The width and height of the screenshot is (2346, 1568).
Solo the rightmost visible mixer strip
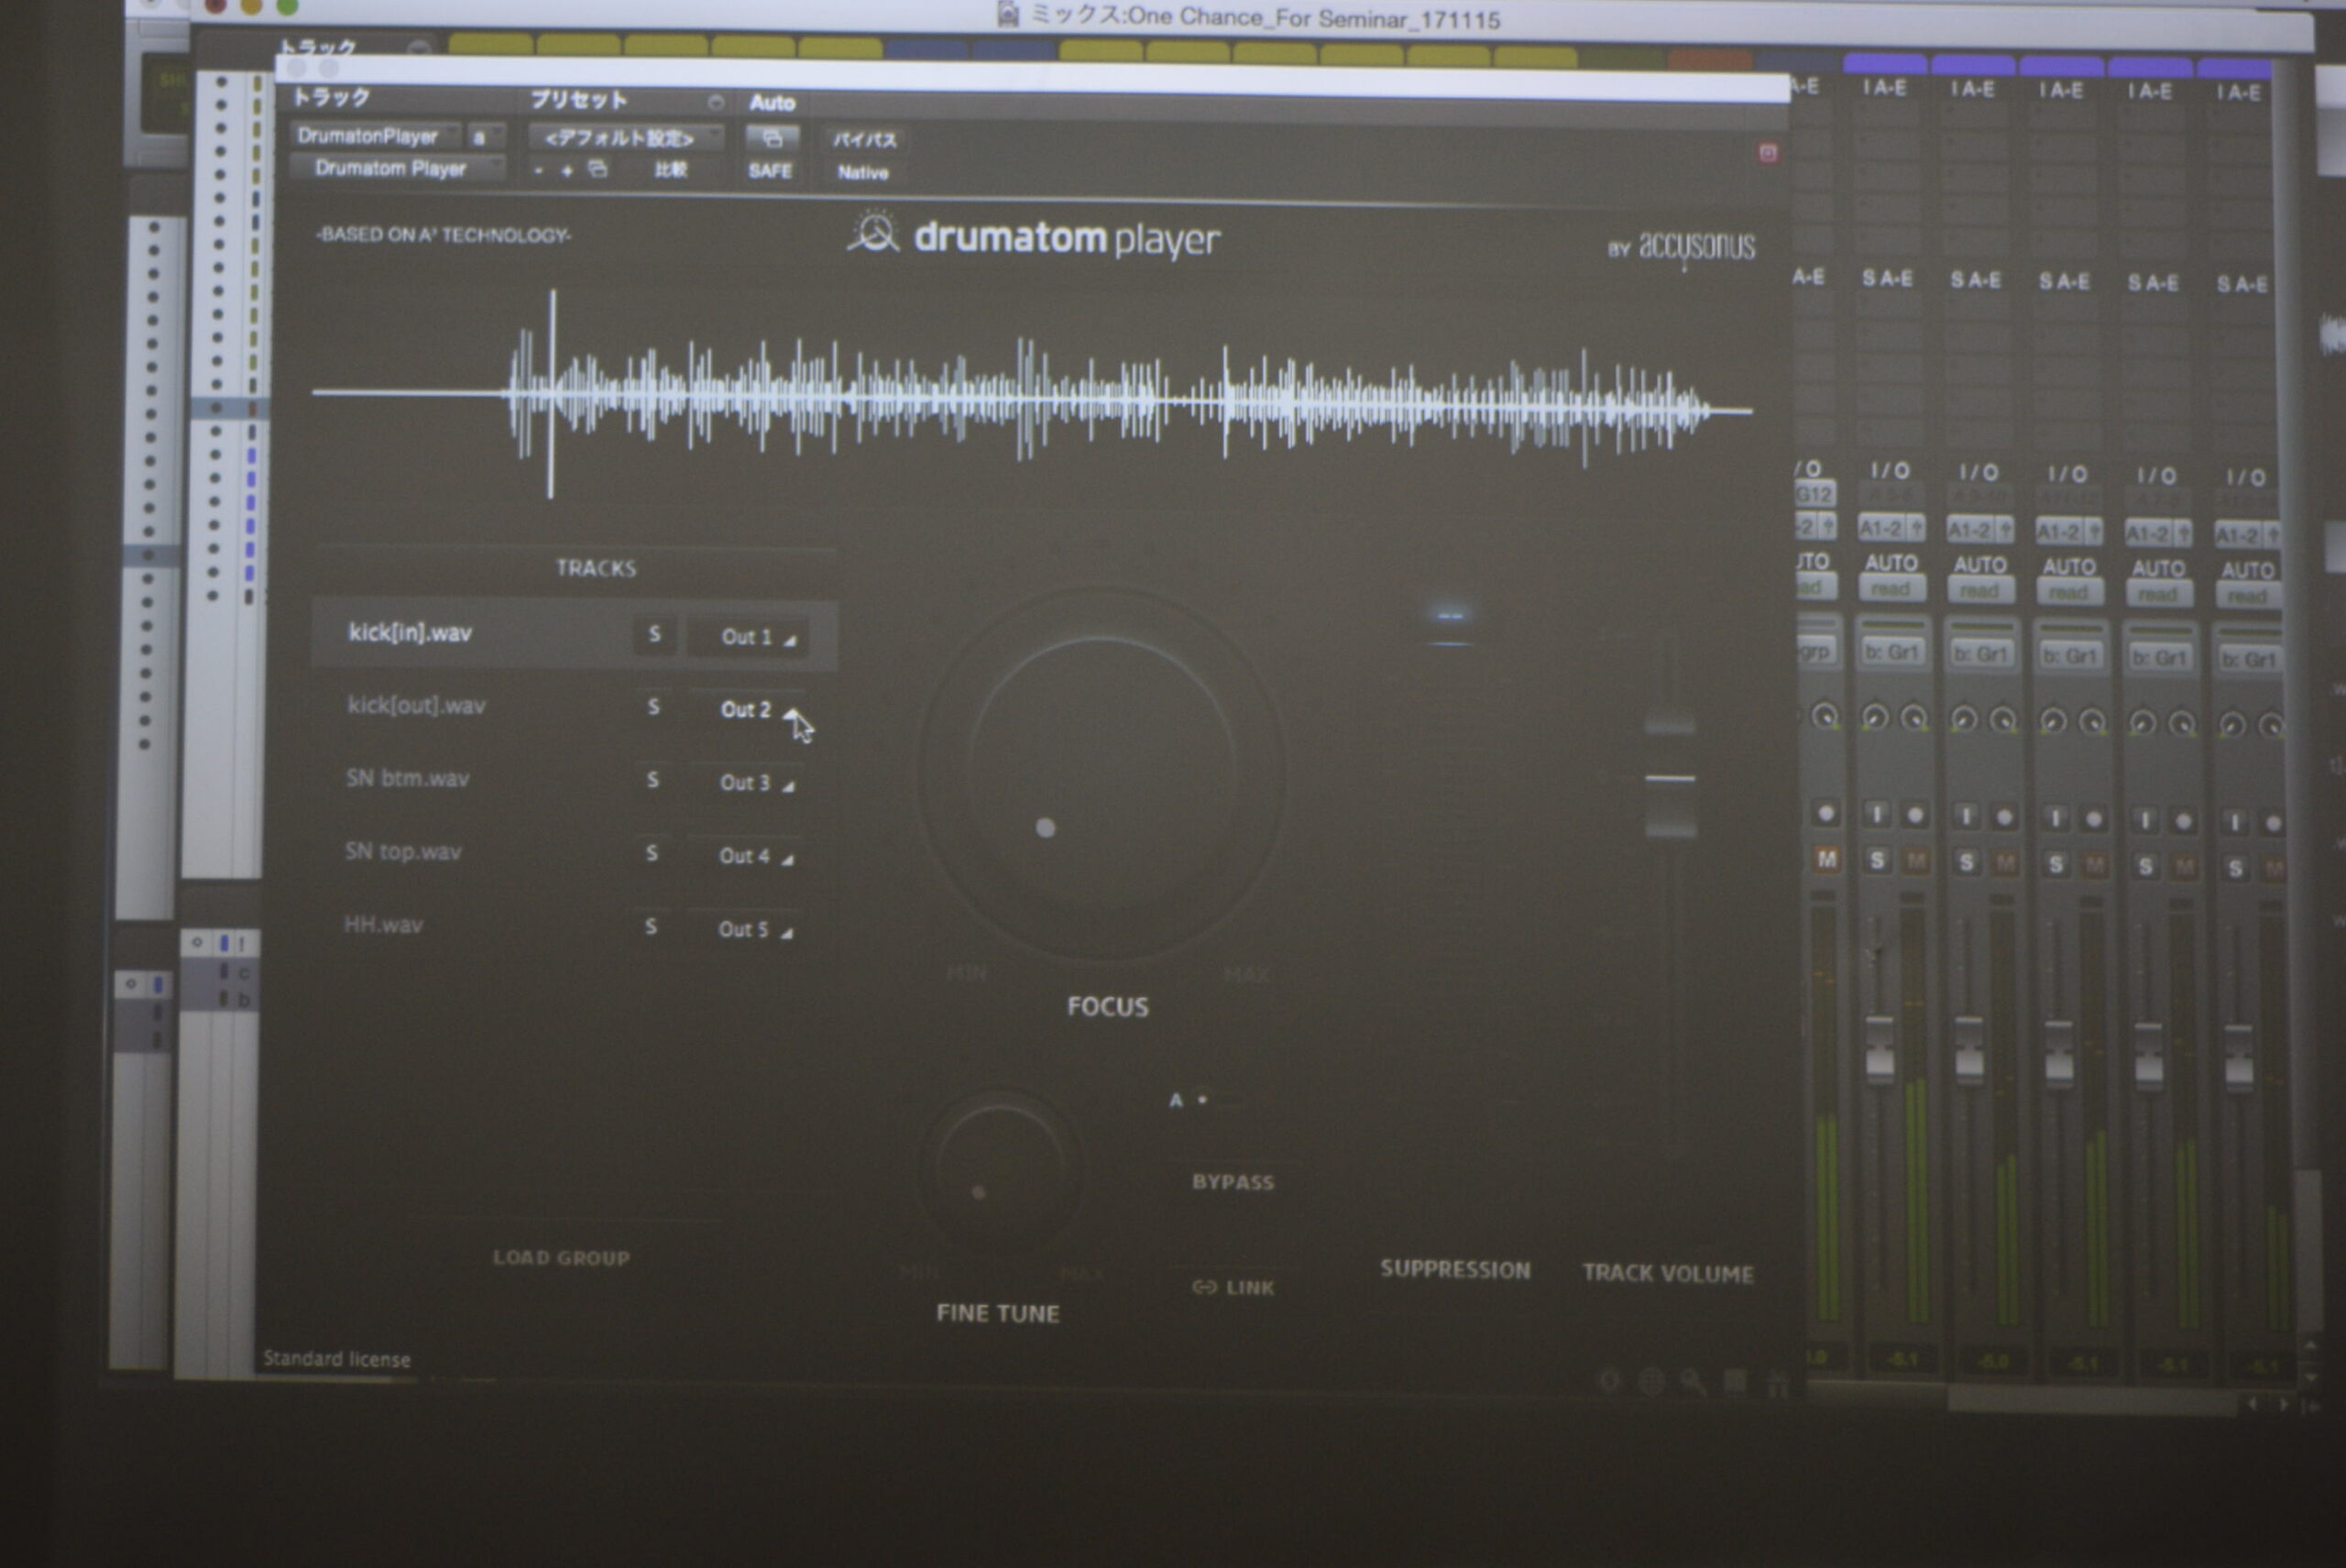[x=2236, y=868]
